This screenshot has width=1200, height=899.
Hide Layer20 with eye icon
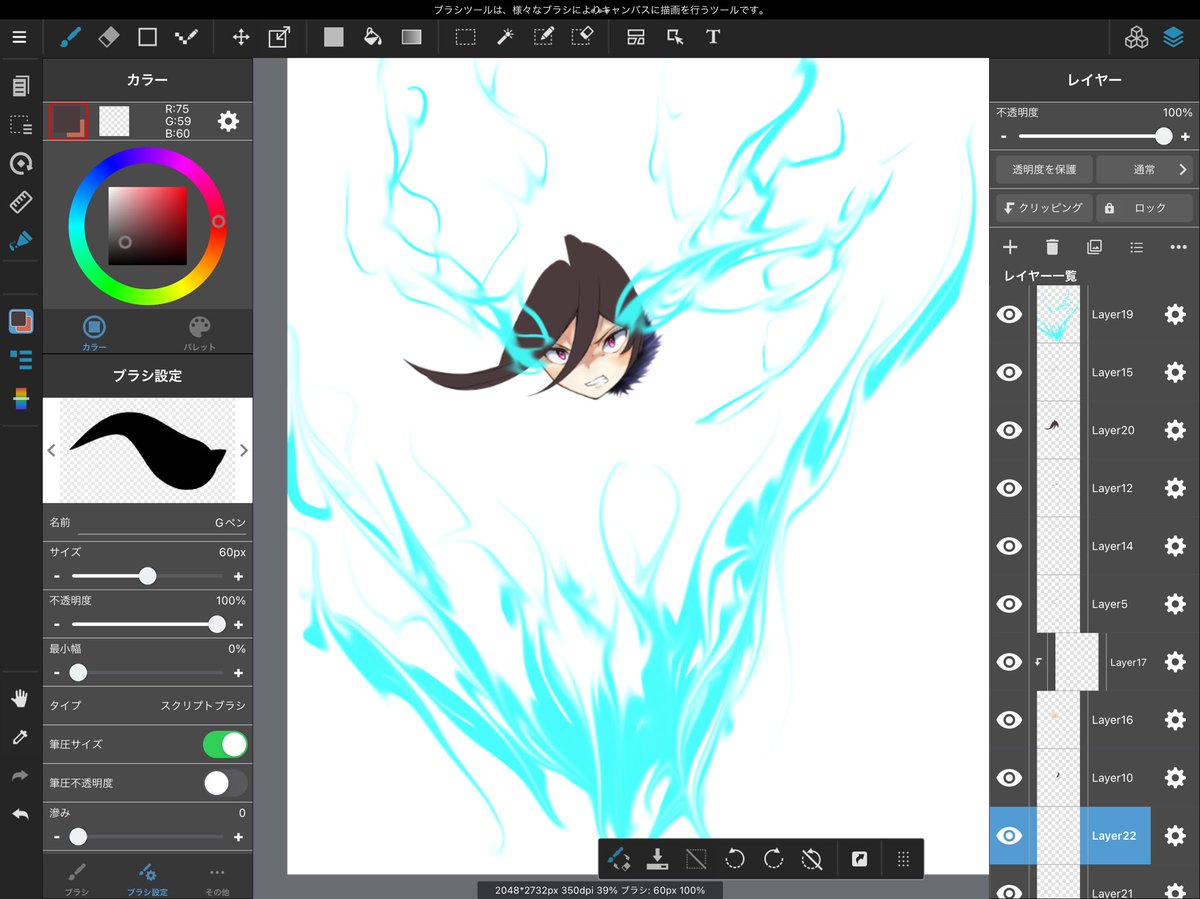click(x=1010, y=430)
